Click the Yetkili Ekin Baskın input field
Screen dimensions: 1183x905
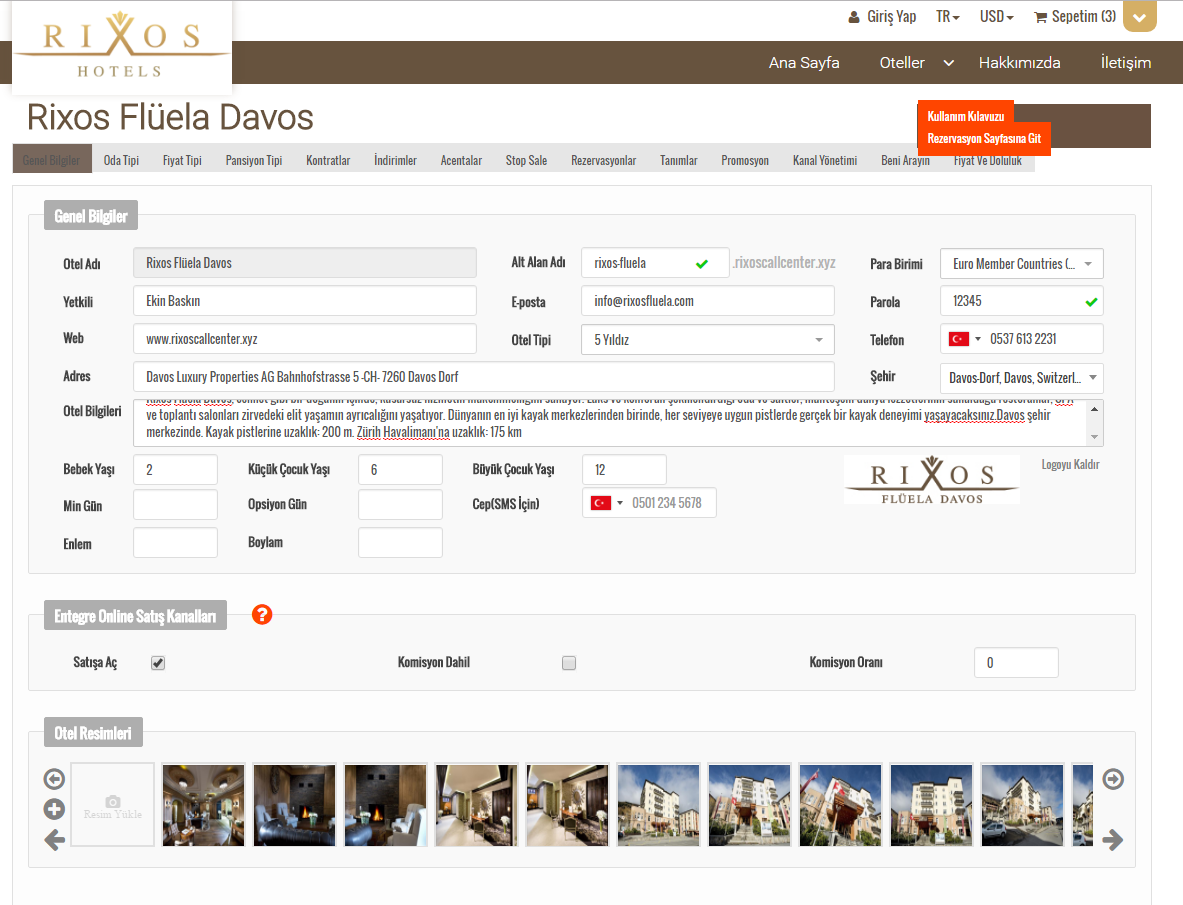(x=305, y=301)
